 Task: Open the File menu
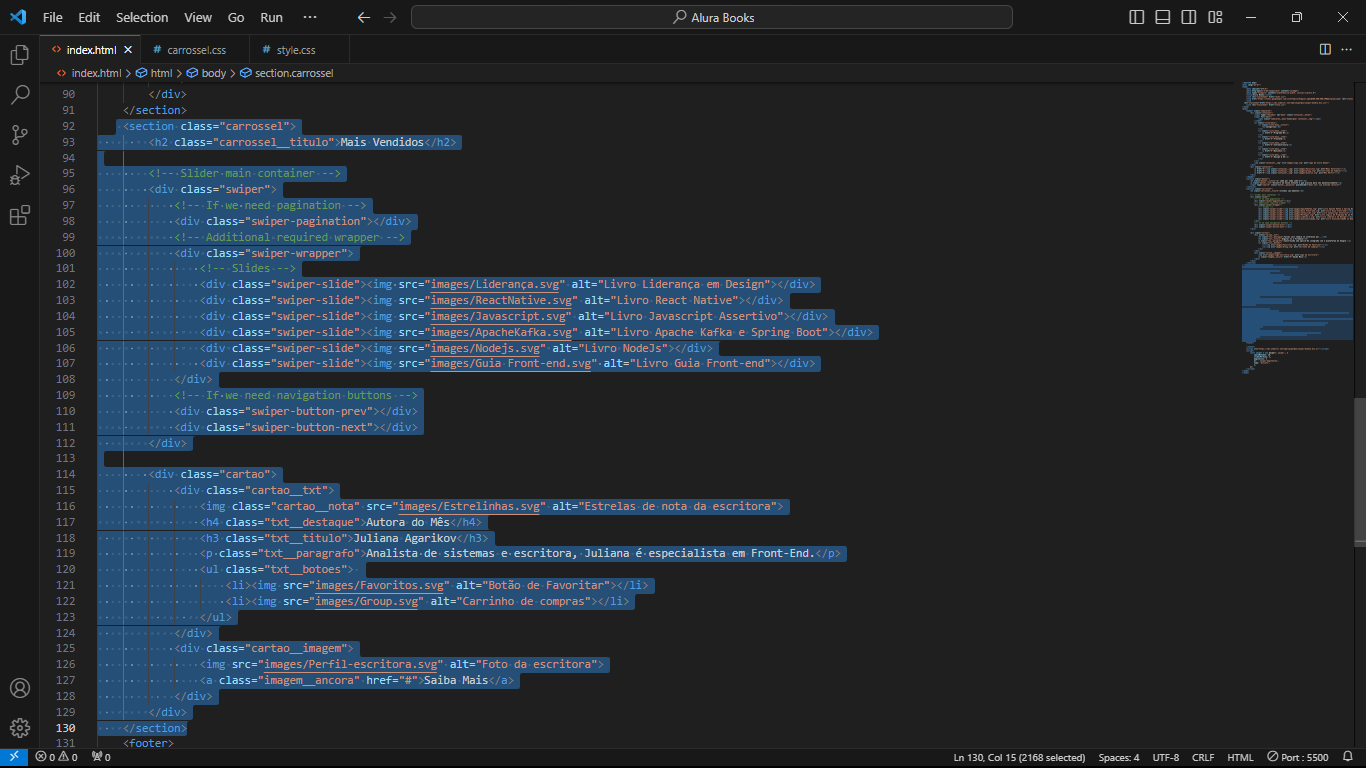(x=53, y=17)
